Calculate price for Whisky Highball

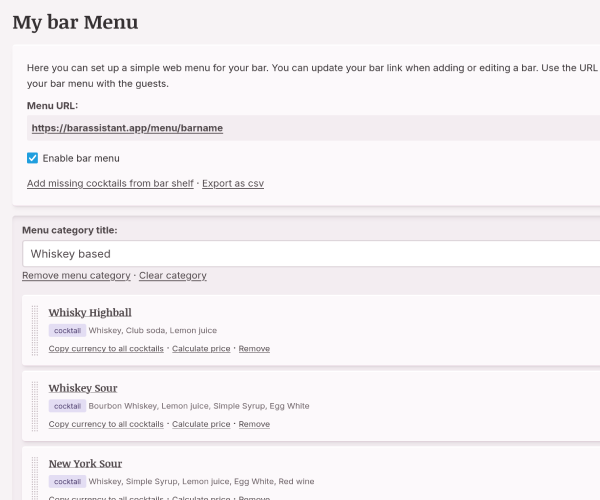(x=201, y=348)
